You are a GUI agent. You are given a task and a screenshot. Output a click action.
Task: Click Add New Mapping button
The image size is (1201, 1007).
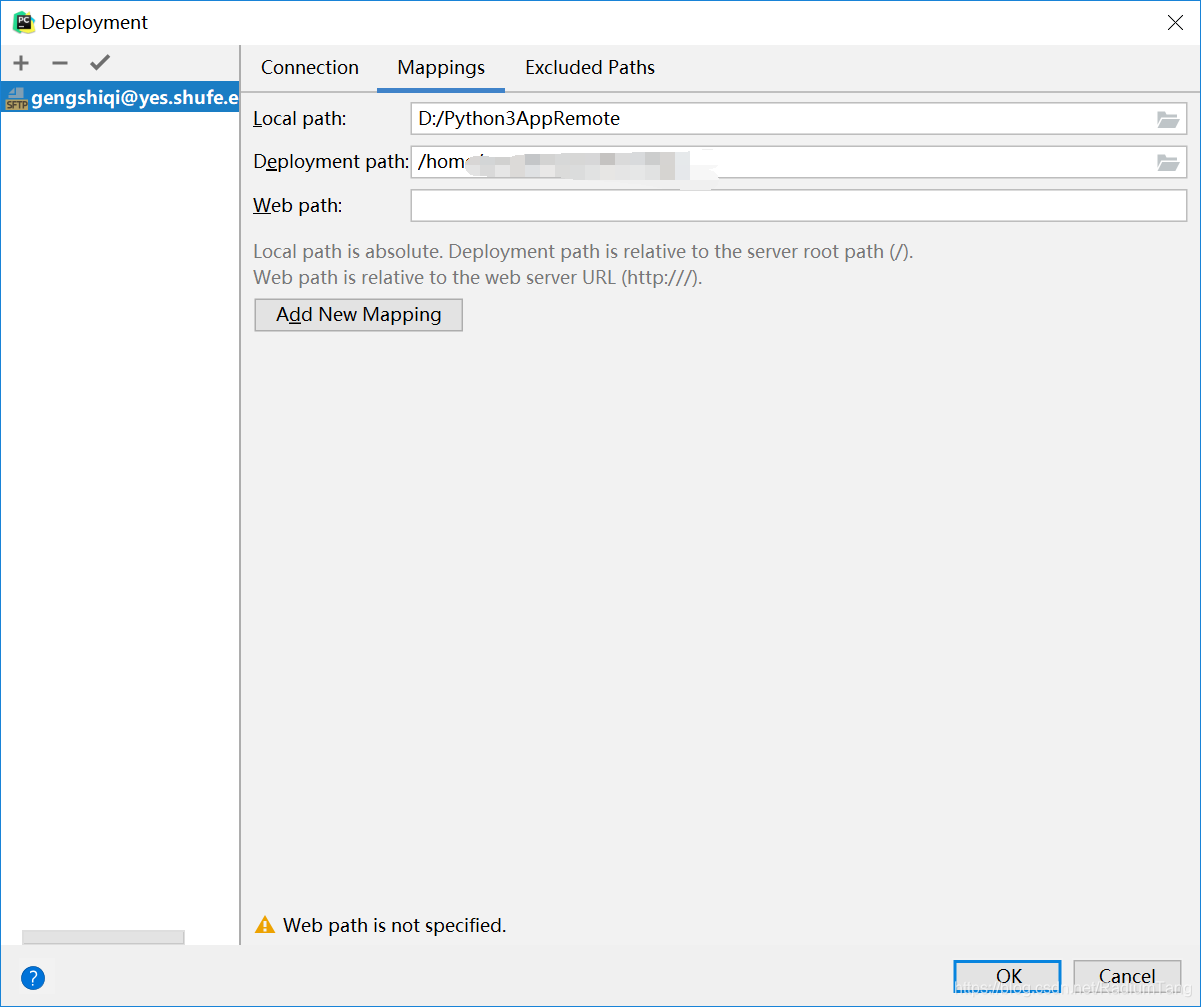358,314
